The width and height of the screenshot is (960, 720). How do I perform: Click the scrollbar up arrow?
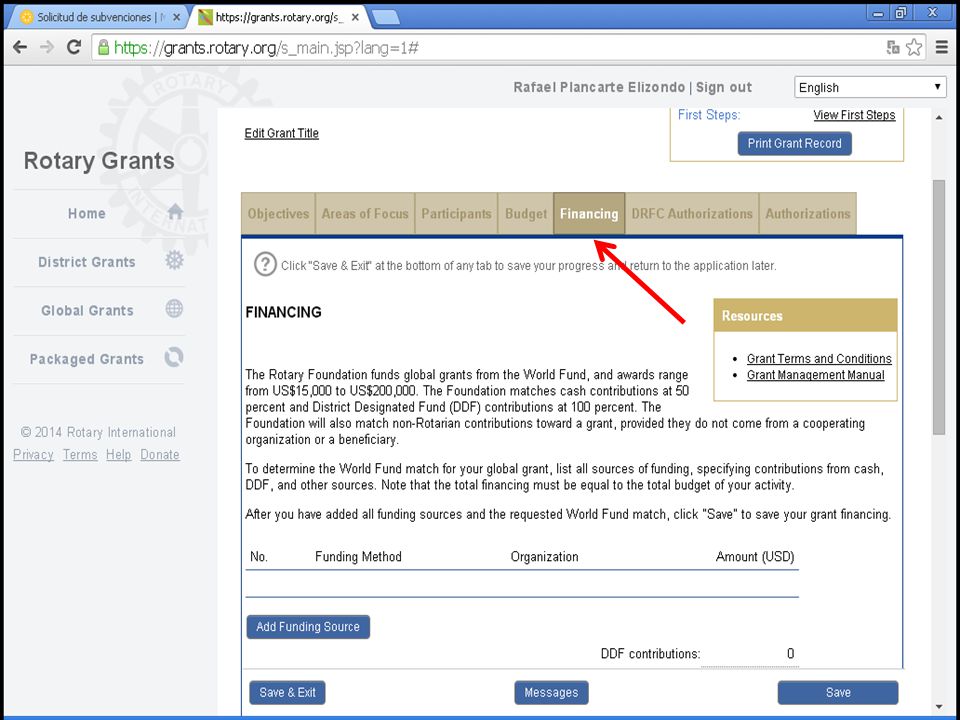(939, 117)
